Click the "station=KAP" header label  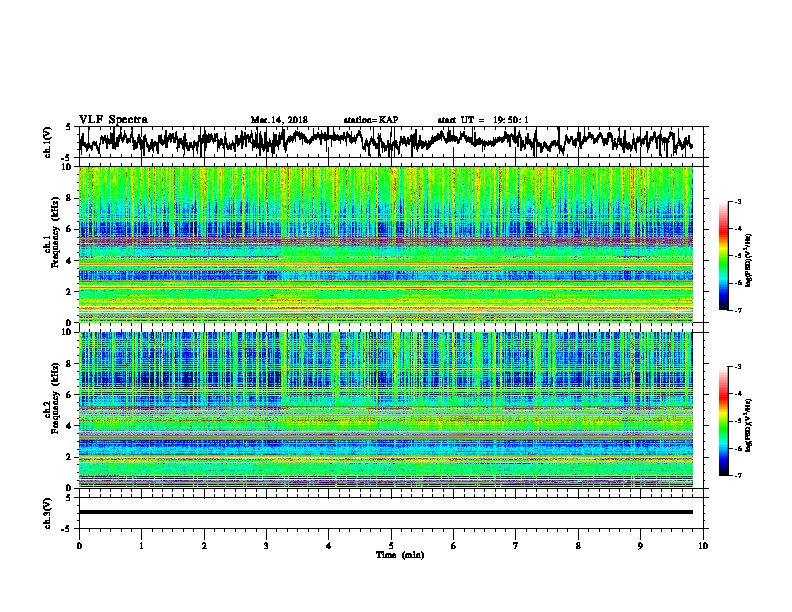(371, 120)
